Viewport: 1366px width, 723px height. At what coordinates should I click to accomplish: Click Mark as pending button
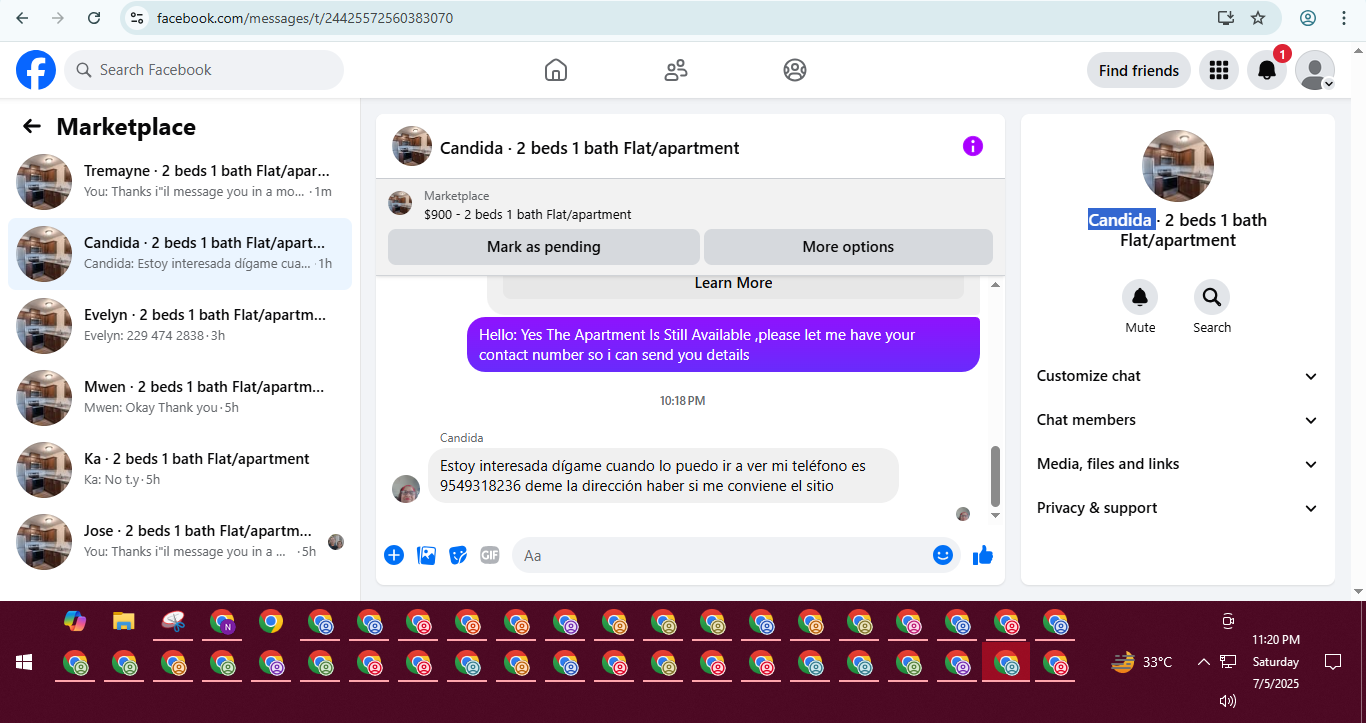(544, 247)
